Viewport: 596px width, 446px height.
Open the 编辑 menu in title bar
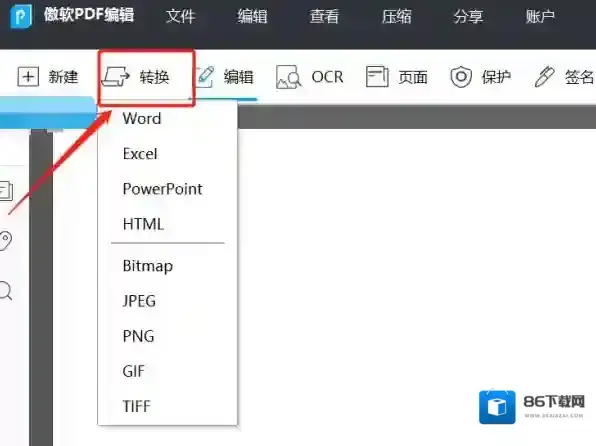(252, 16)
